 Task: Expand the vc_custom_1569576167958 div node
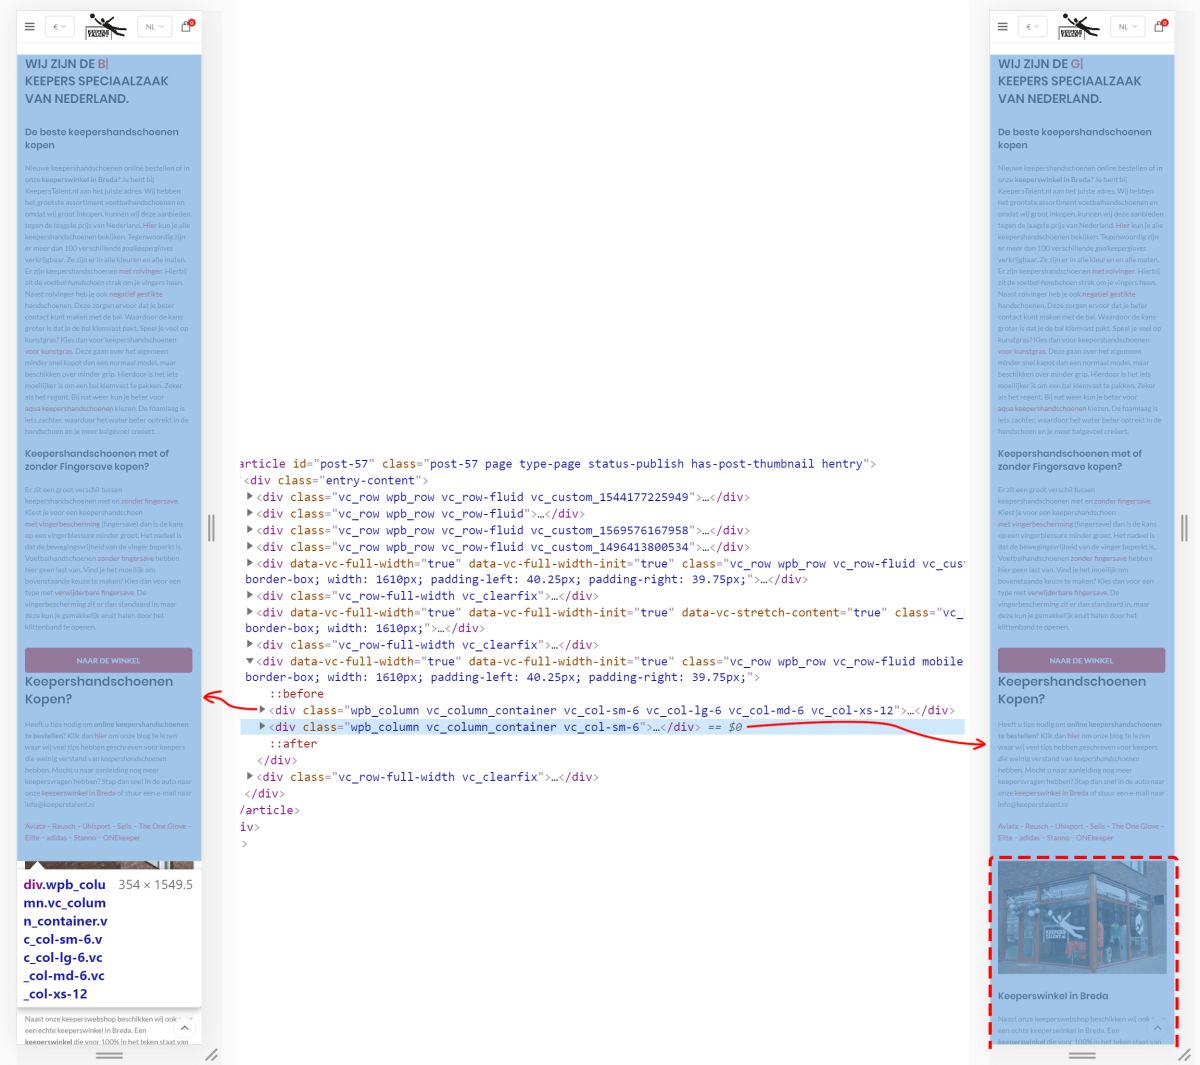pos(250,530)
